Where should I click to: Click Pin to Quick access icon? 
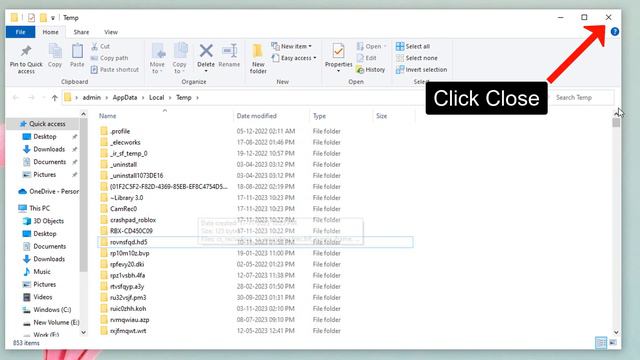point(26,51)
